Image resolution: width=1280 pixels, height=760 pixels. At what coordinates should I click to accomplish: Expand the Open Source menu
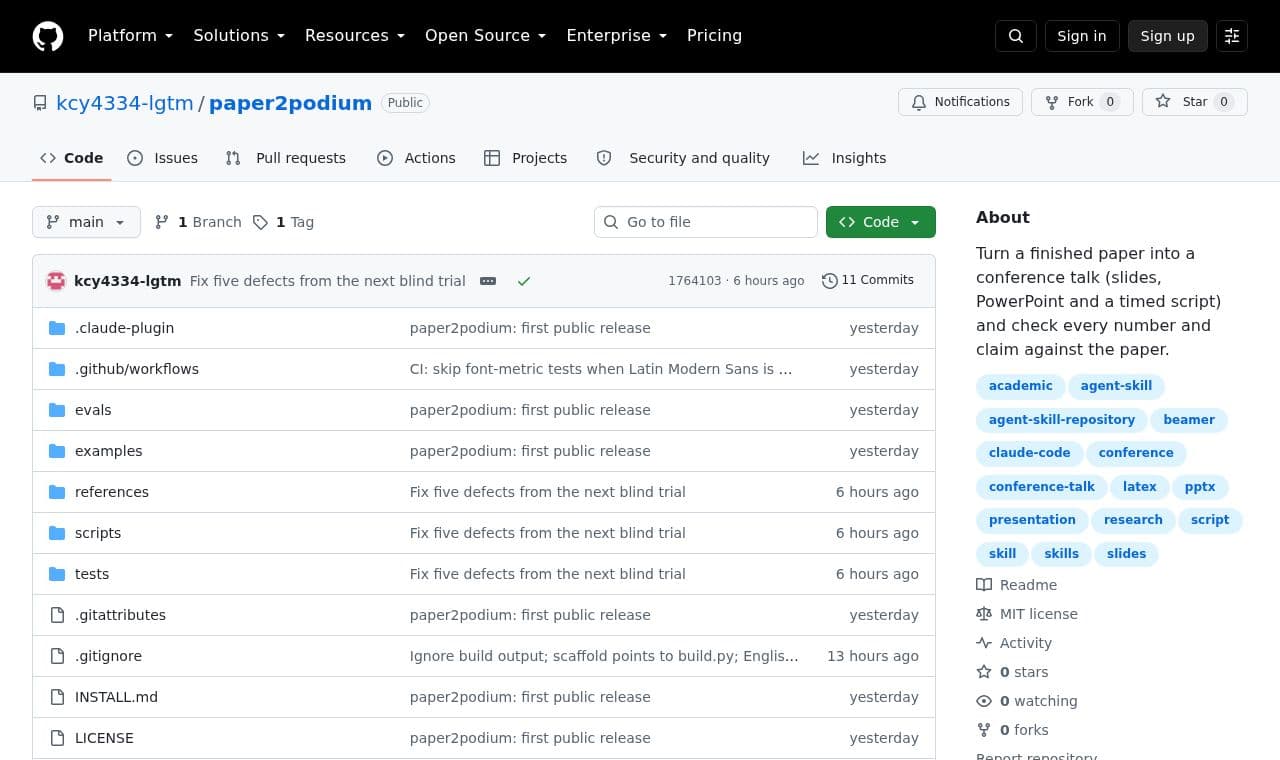[486, 36]
